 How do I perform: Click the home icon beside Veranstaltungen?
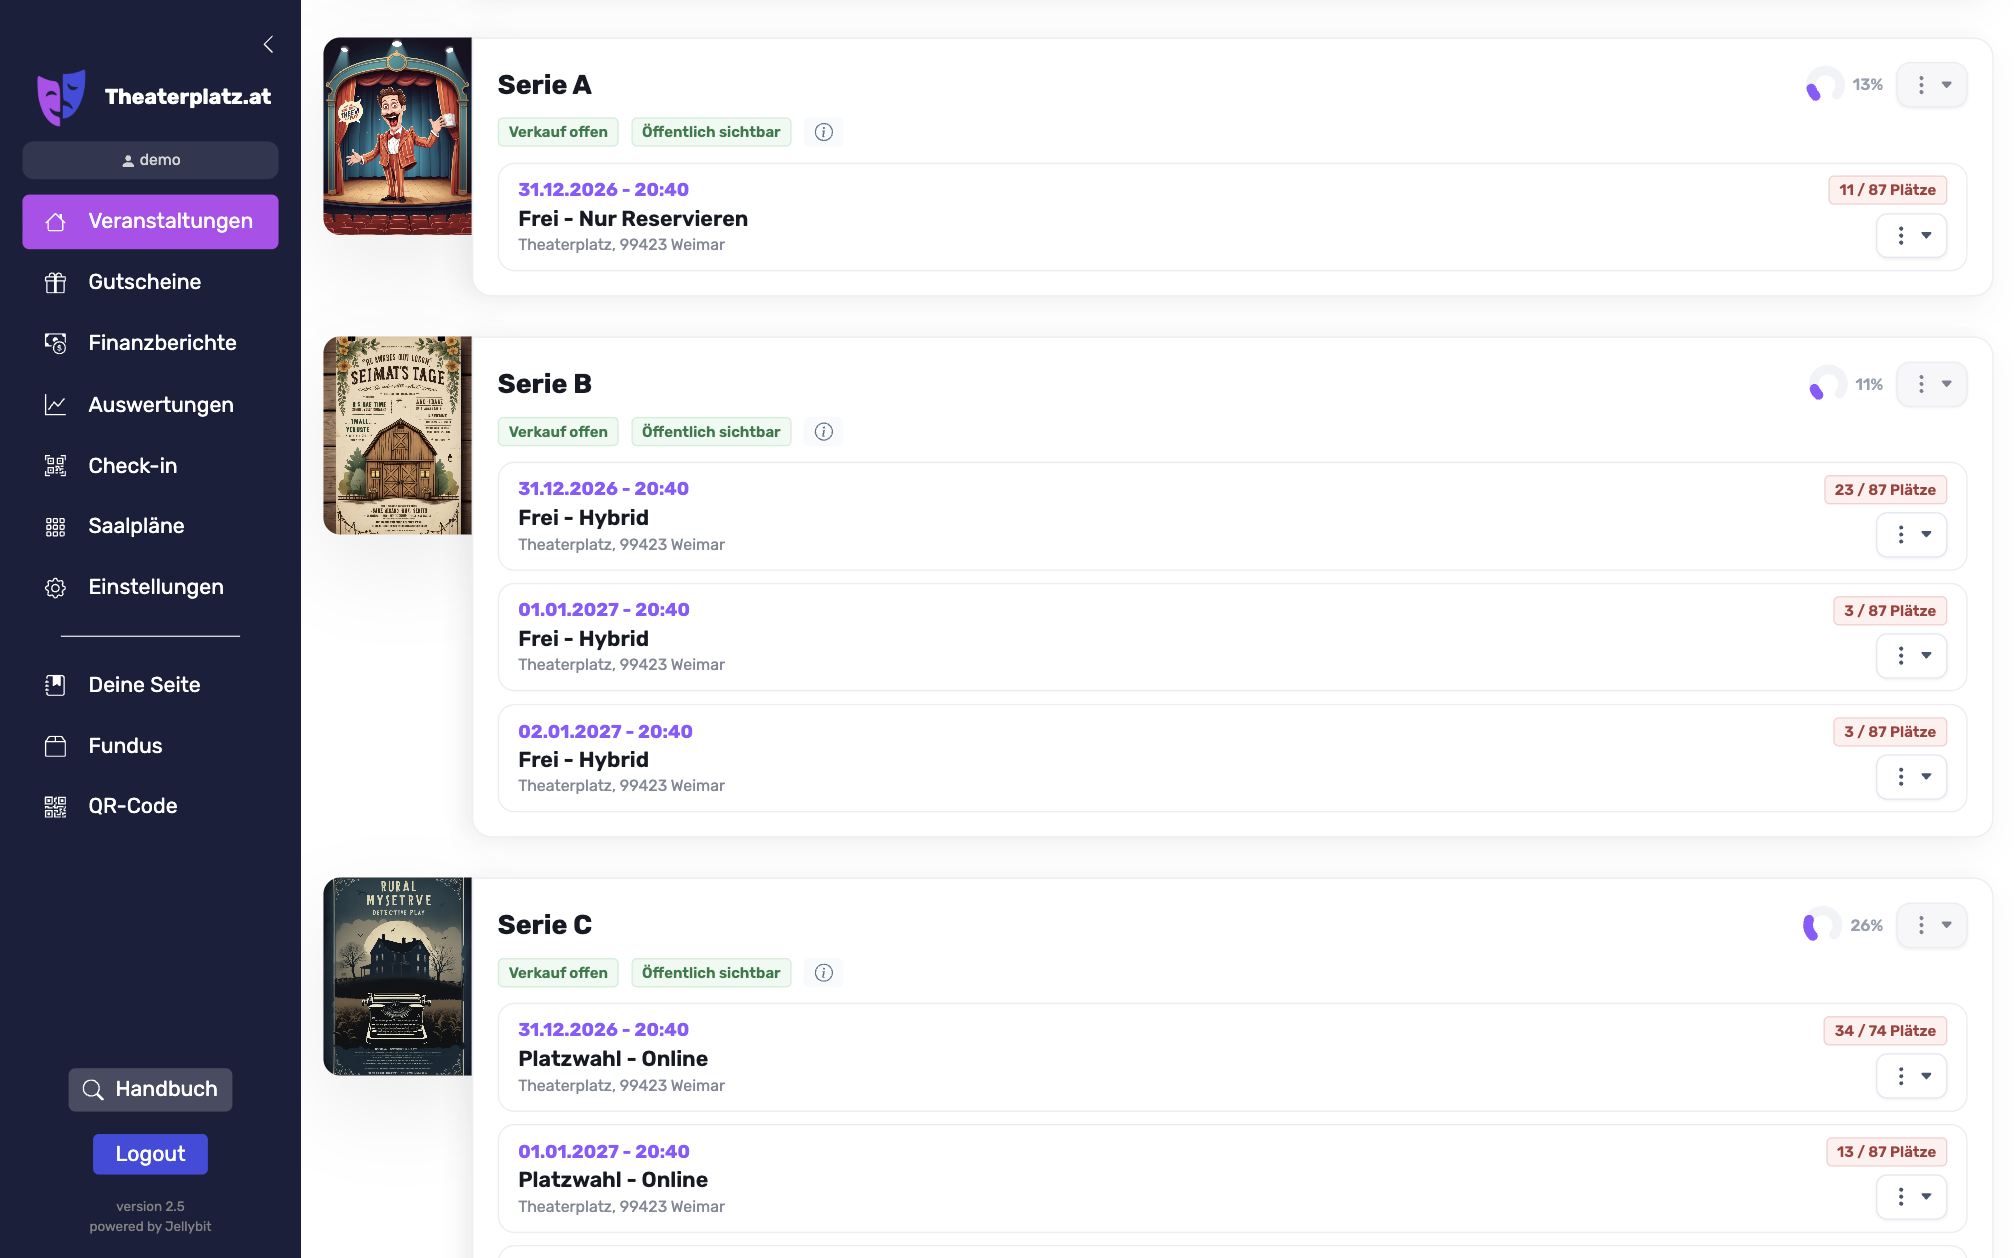(55, 221)
